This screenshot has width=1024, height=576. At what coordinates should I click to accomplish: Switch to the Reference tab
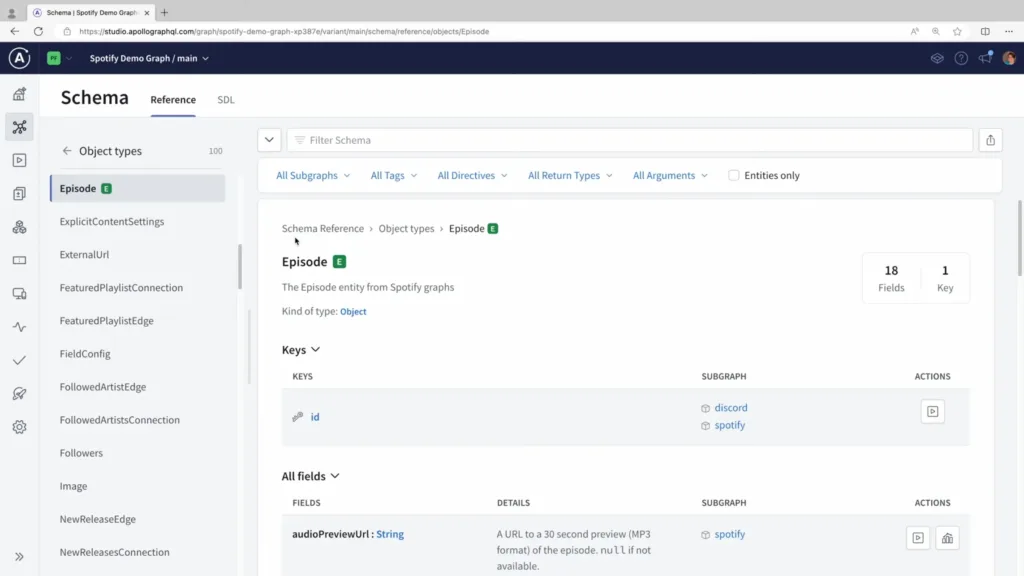pos(173,100)
